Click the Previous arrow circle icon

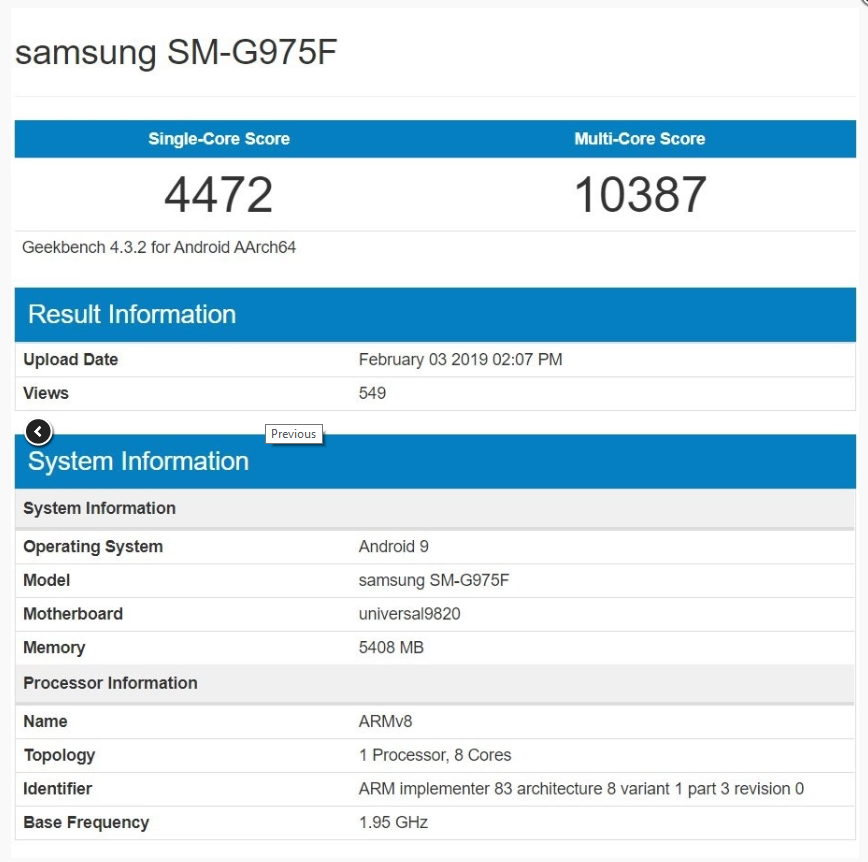pos(38,431)
